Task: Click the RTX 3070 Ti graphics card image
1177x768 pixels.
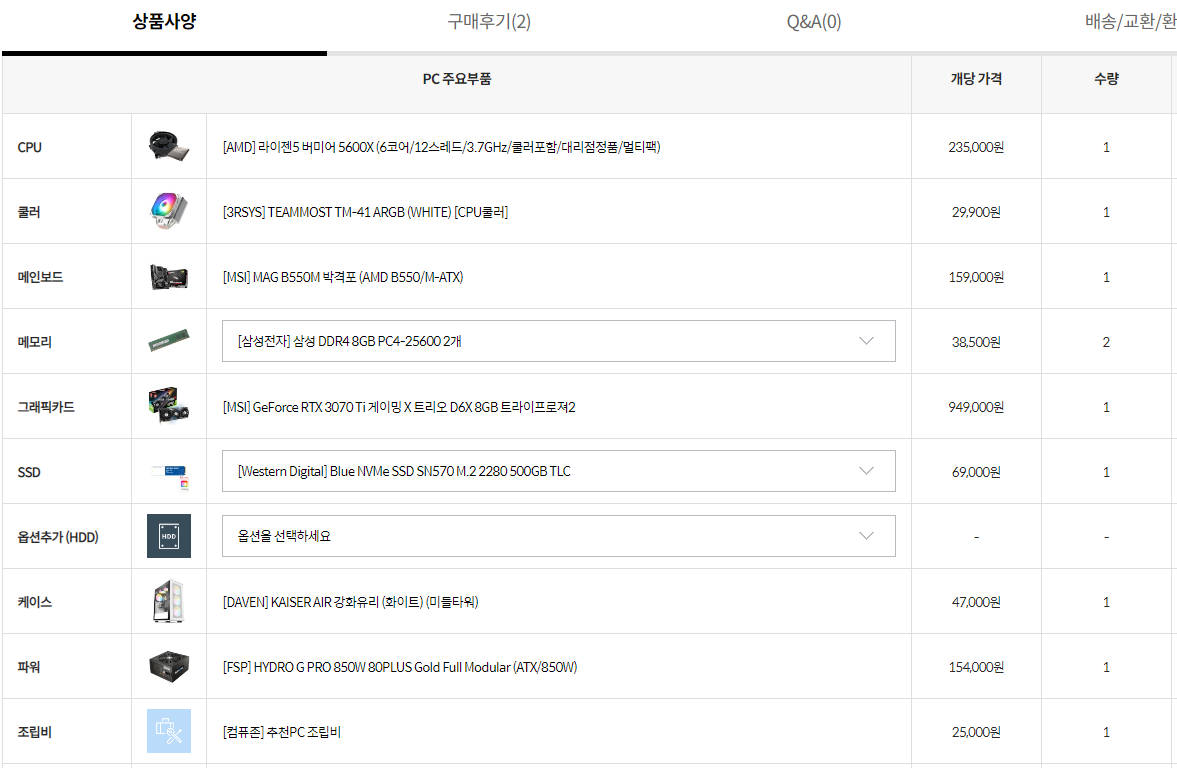Action: coord(169,405)
